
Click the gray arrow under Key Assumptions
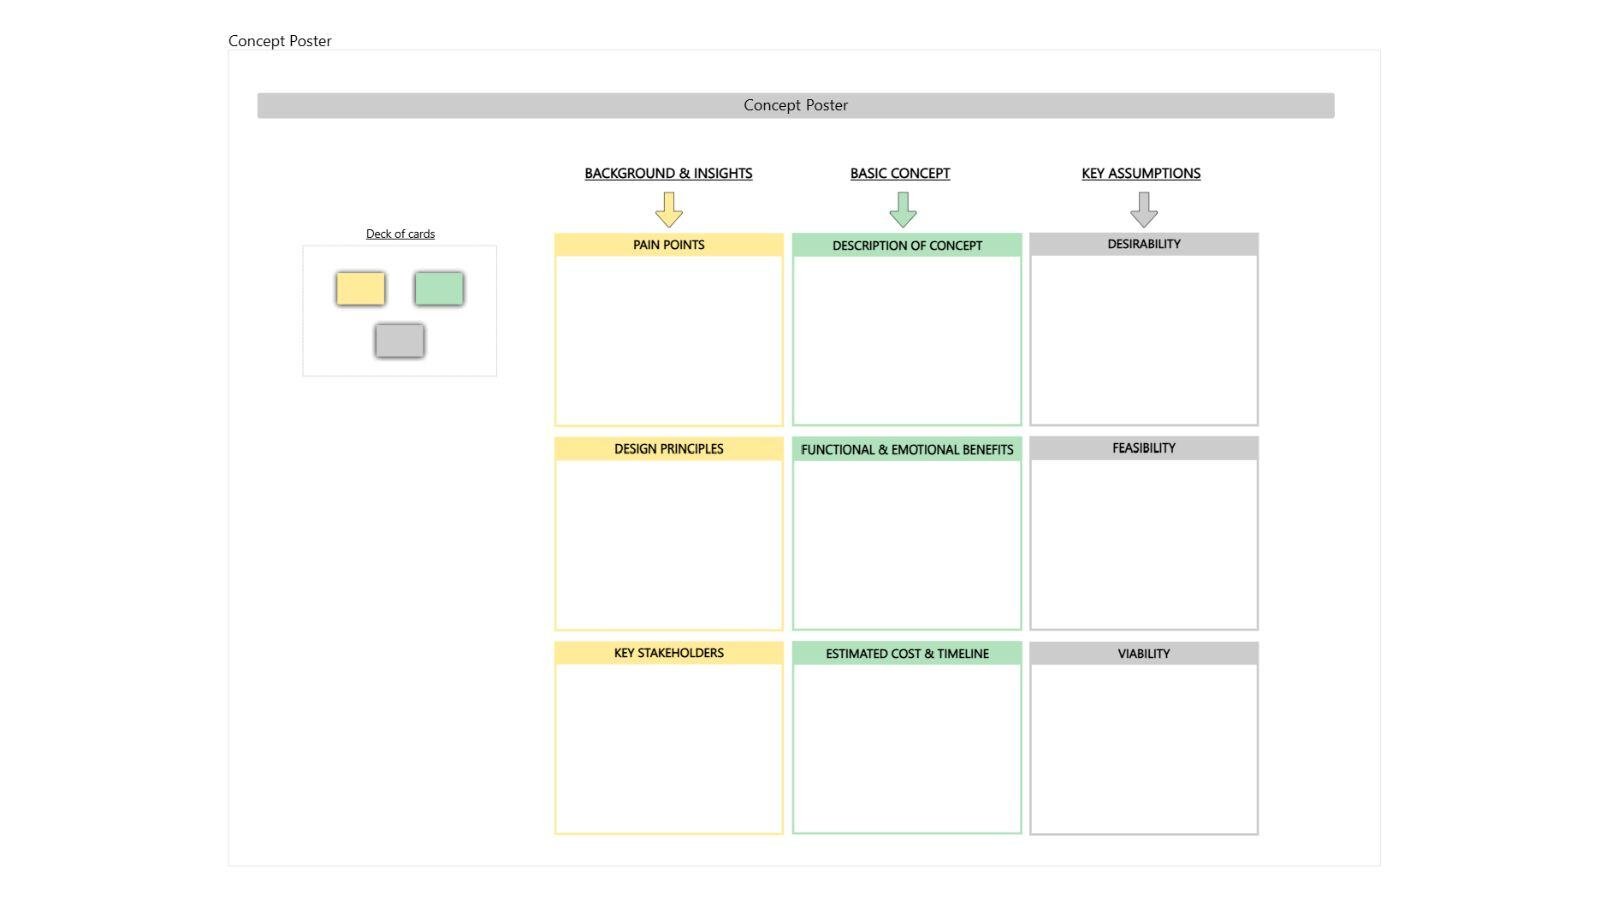[1144, 209]
